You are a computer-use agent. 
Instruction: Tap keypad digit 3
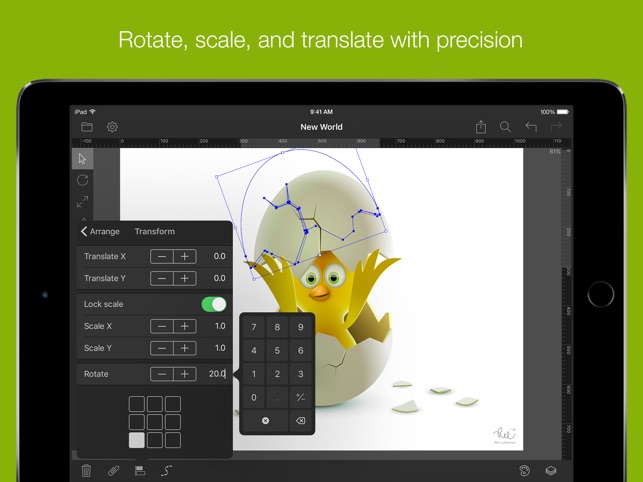301,374
